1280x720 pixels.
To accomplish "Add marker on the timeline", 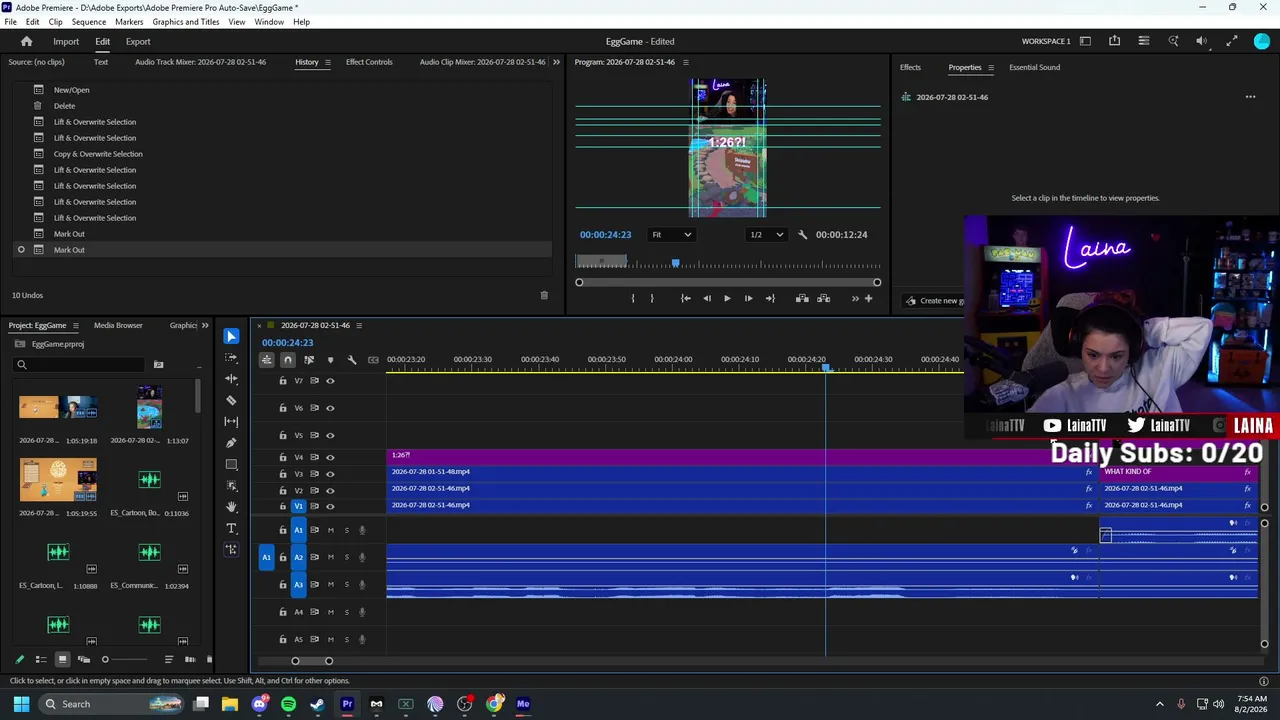I will tap(330, 360).
